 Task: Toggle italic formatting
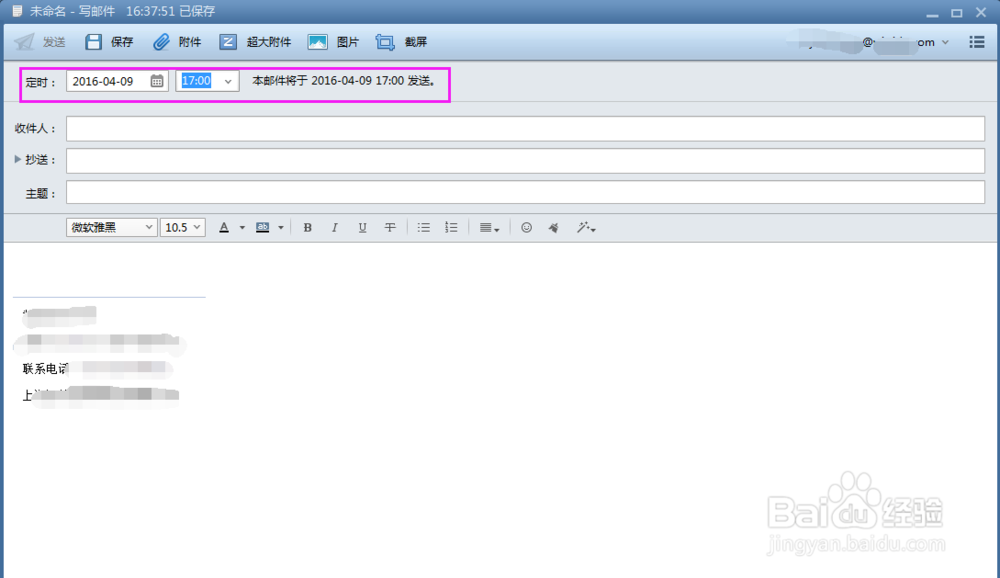click(334, 228)
